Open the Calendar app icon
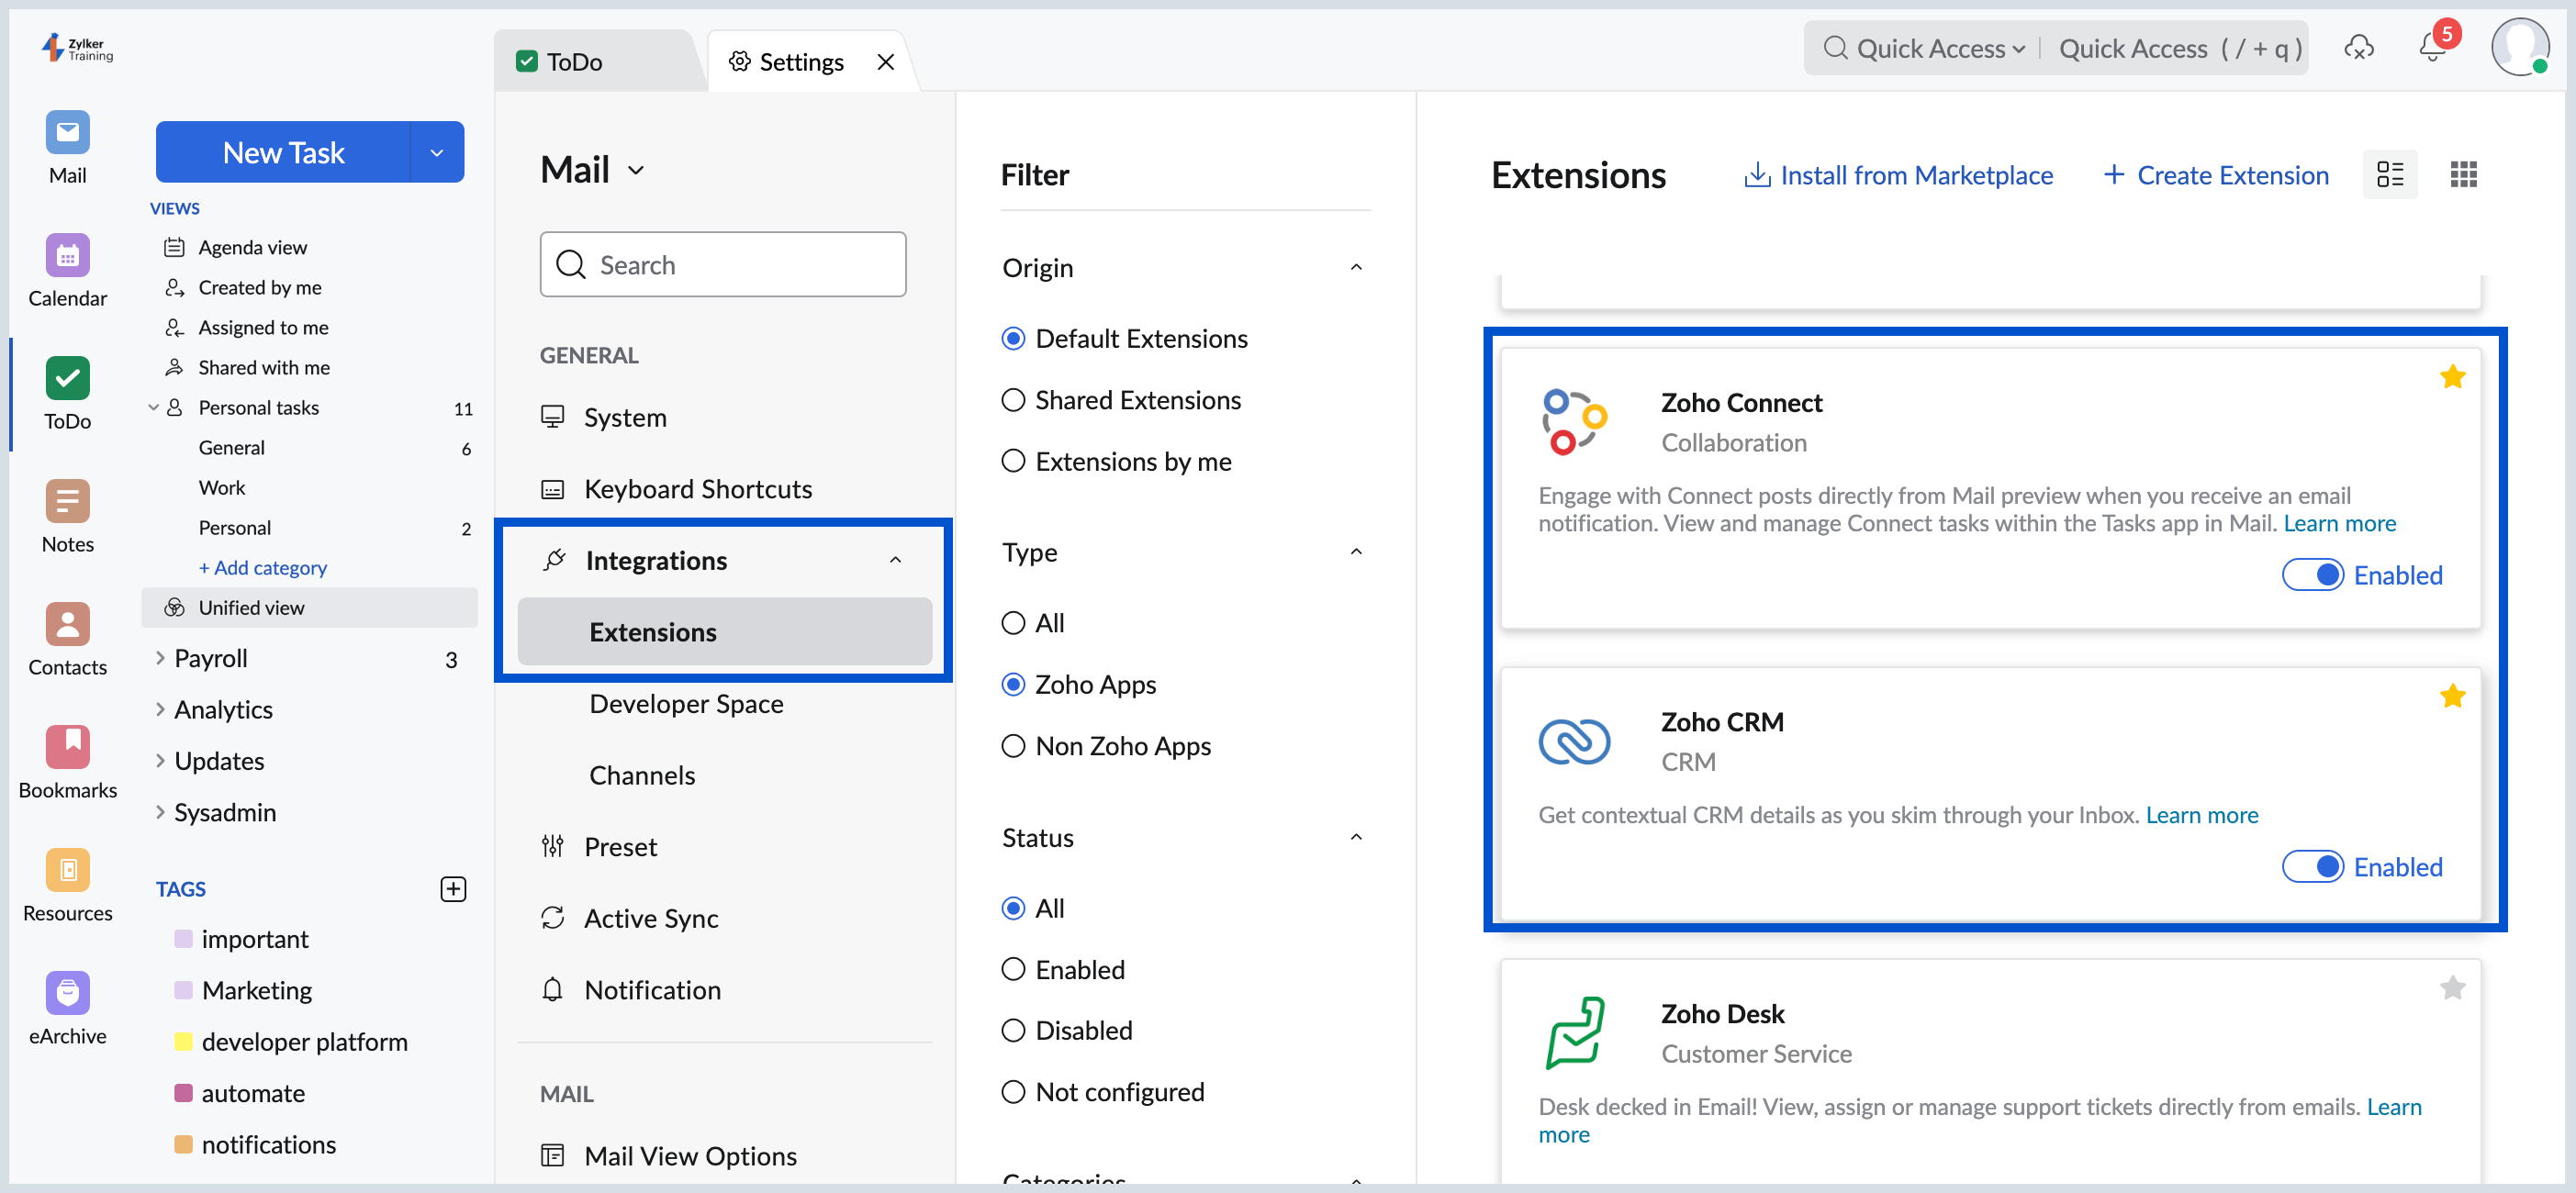Screen dimensions: 2576x1193 pyautogui.click(x=67, y=255)
